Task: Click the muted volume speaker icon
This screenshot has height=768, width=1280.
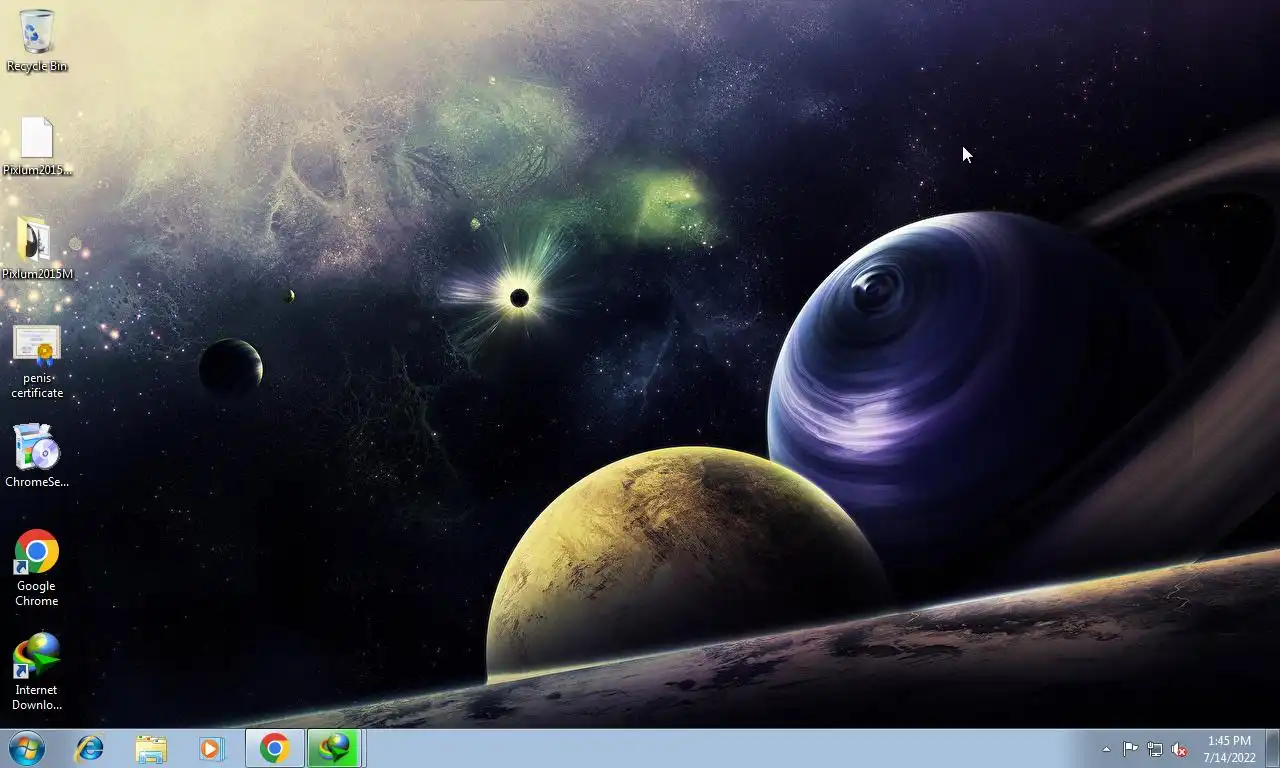Action: pyautogui.click(x=1179, y=749)
